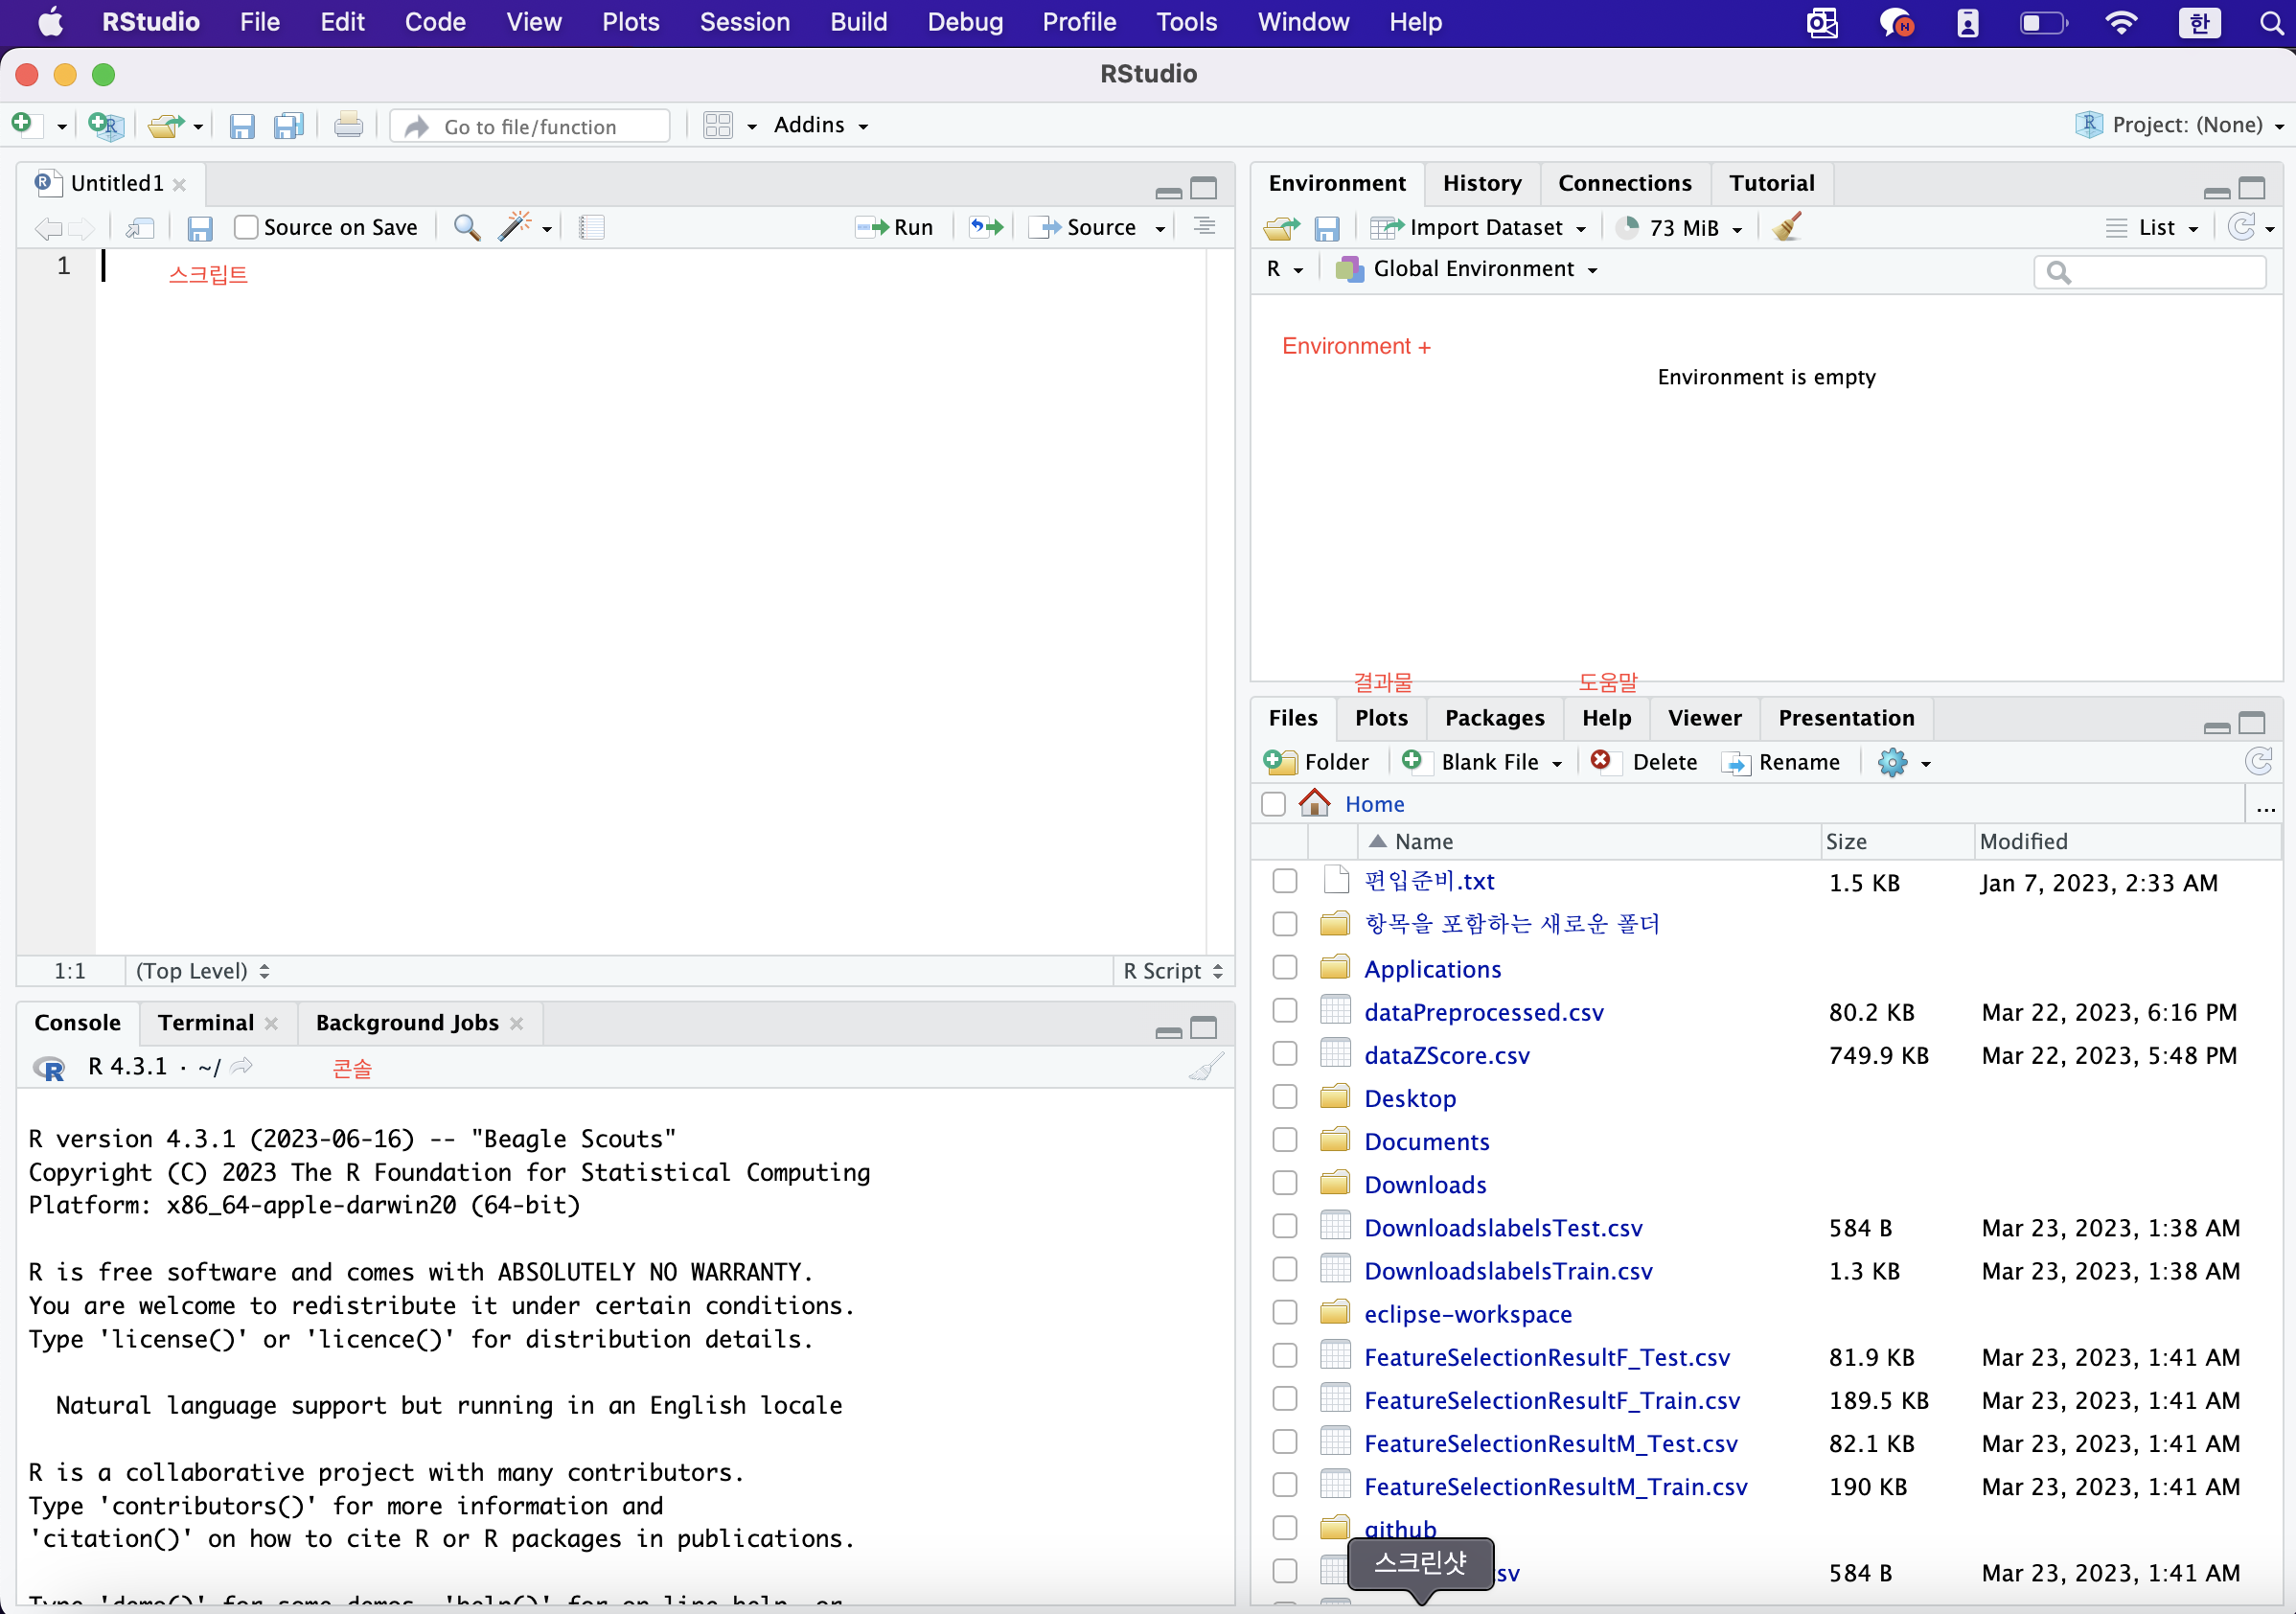Viewport: 2296px width, 1614px height.
Task: Switch to the Packages tab
Action: pyautogui.click(x=1494, y=718)
